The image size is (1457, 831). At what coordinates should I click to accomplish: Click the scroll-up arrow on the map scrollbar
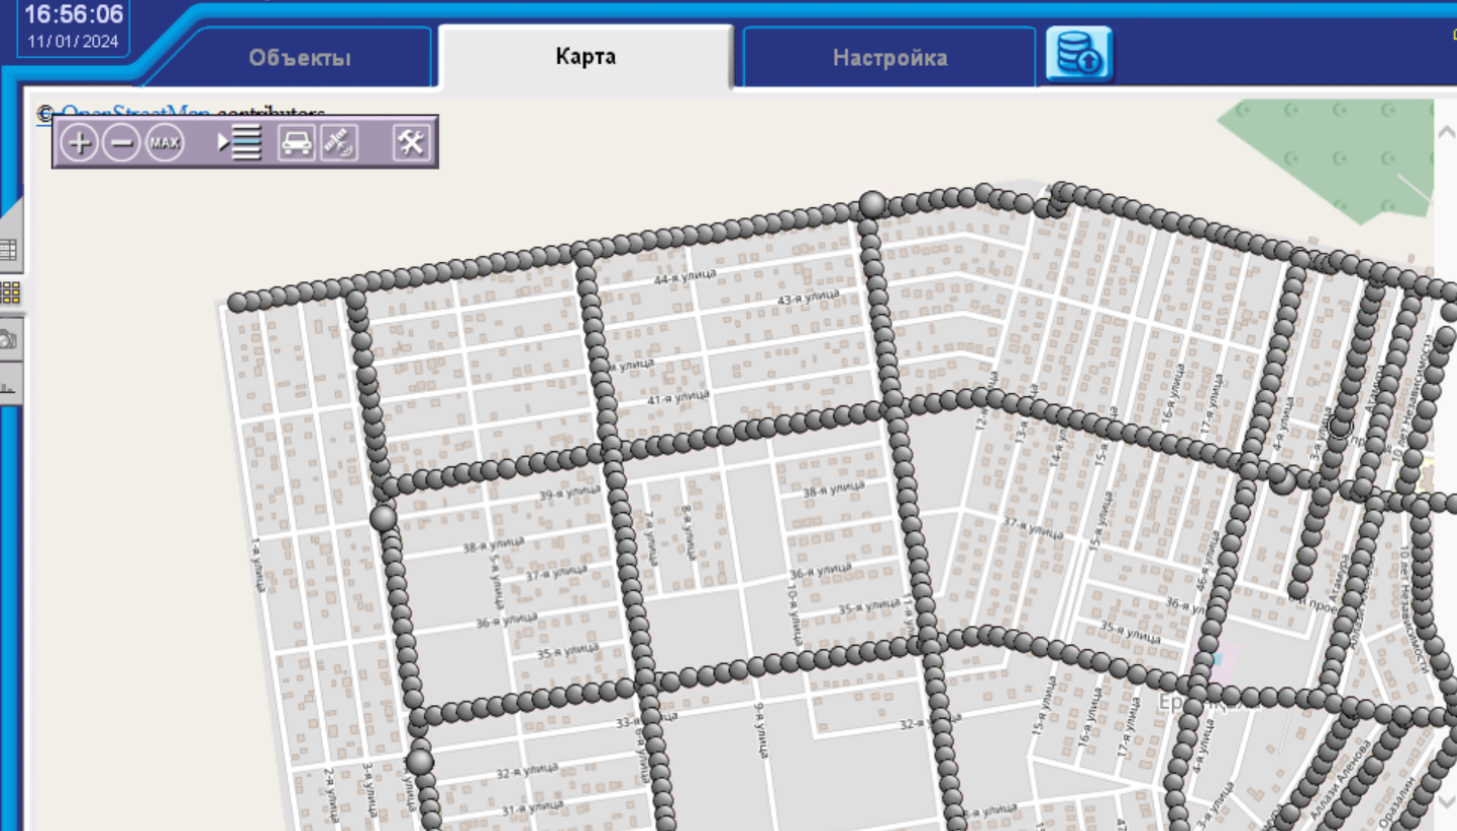(1446, 132)
